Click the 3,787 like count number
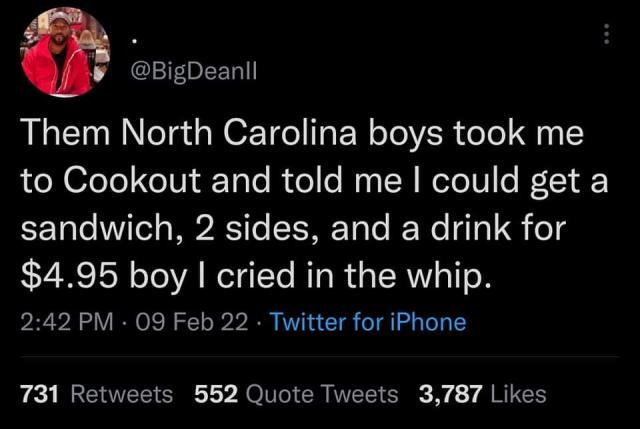This screenshot has width=640, height=429. click(x=451, y=393)
